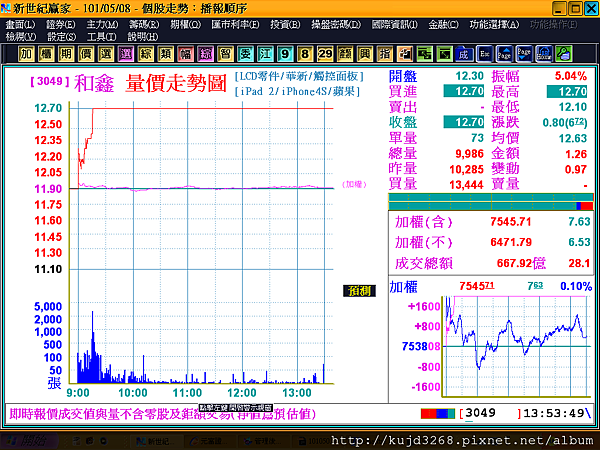Click the Page Up toolbar icon

click(504, 54)
